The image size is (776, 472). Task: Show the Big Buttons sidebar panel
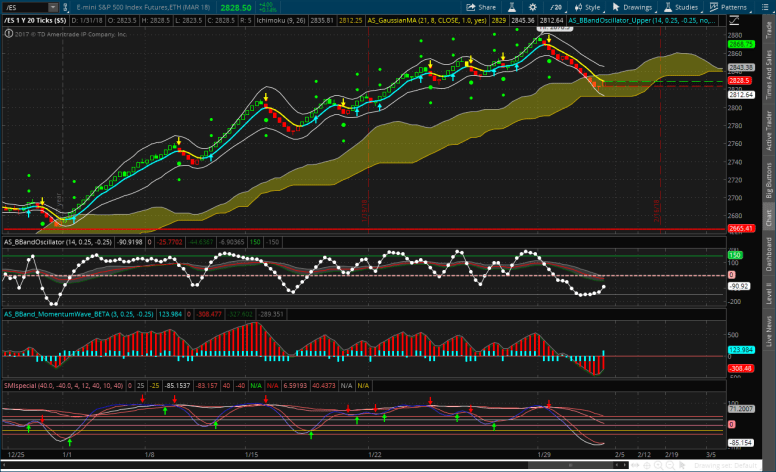768,182
